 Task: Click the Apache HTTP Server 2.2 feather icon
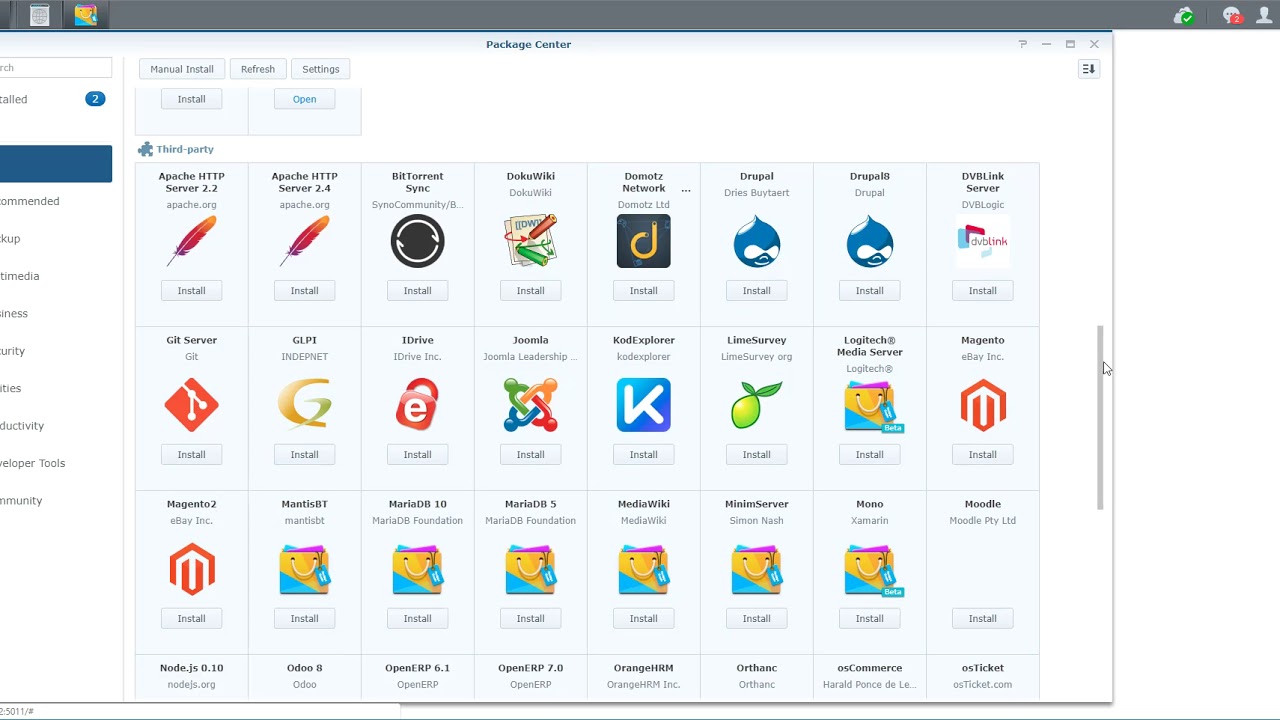tap(191, 241)
